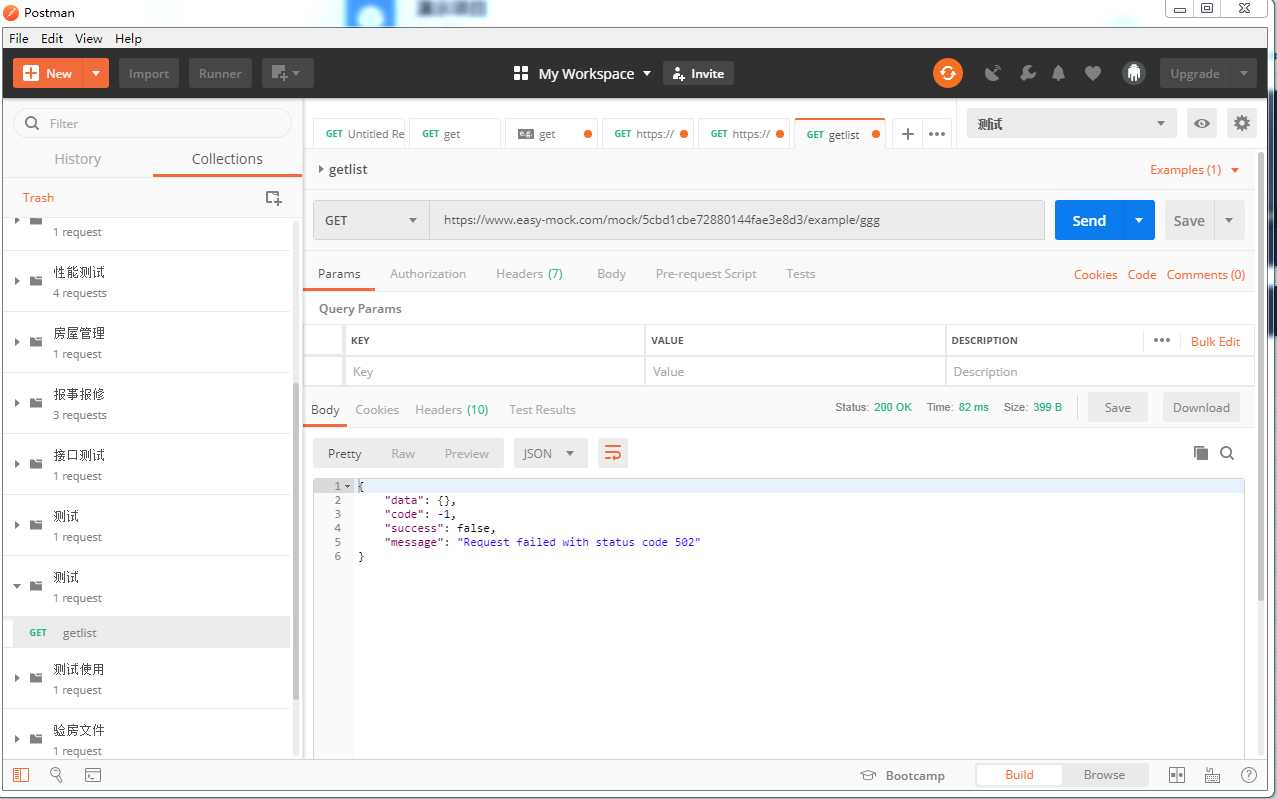Expand the getlist request name arrow
Image resolution: width=1277 pixels, height=799 pixels.
tap(321, 169)
